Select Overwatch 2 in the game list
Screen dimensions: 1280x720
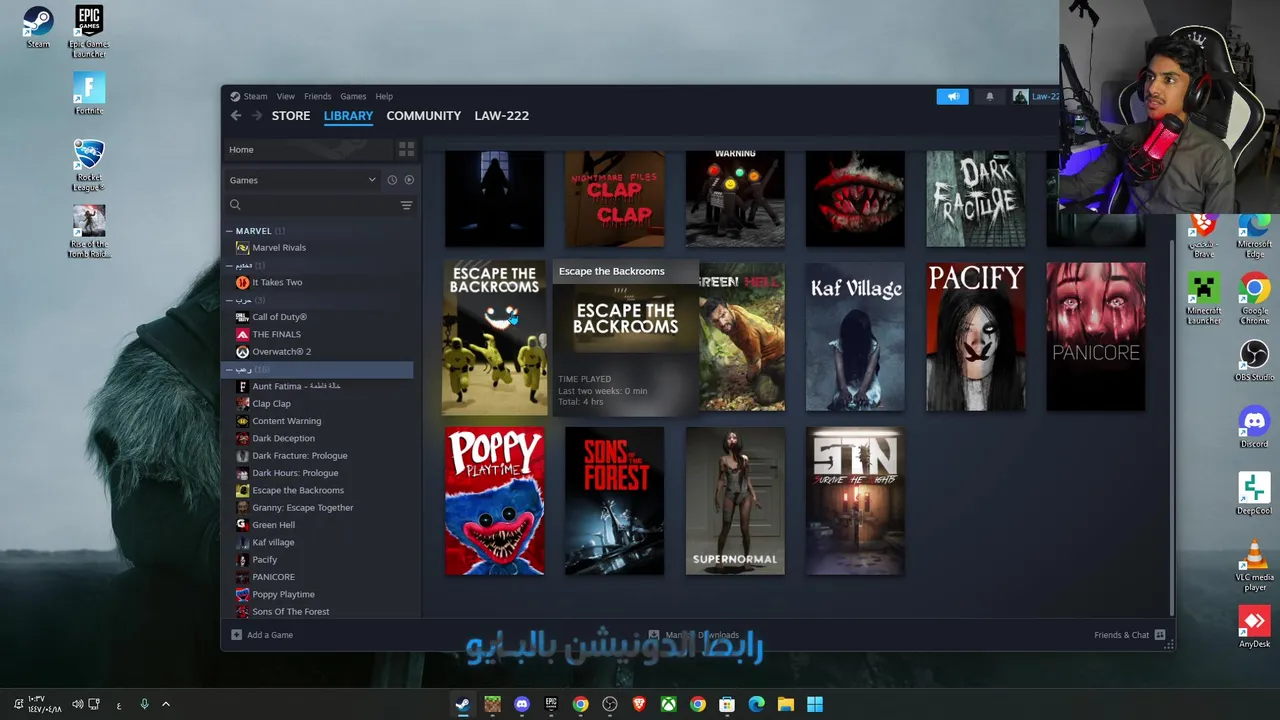click(281, 352)
